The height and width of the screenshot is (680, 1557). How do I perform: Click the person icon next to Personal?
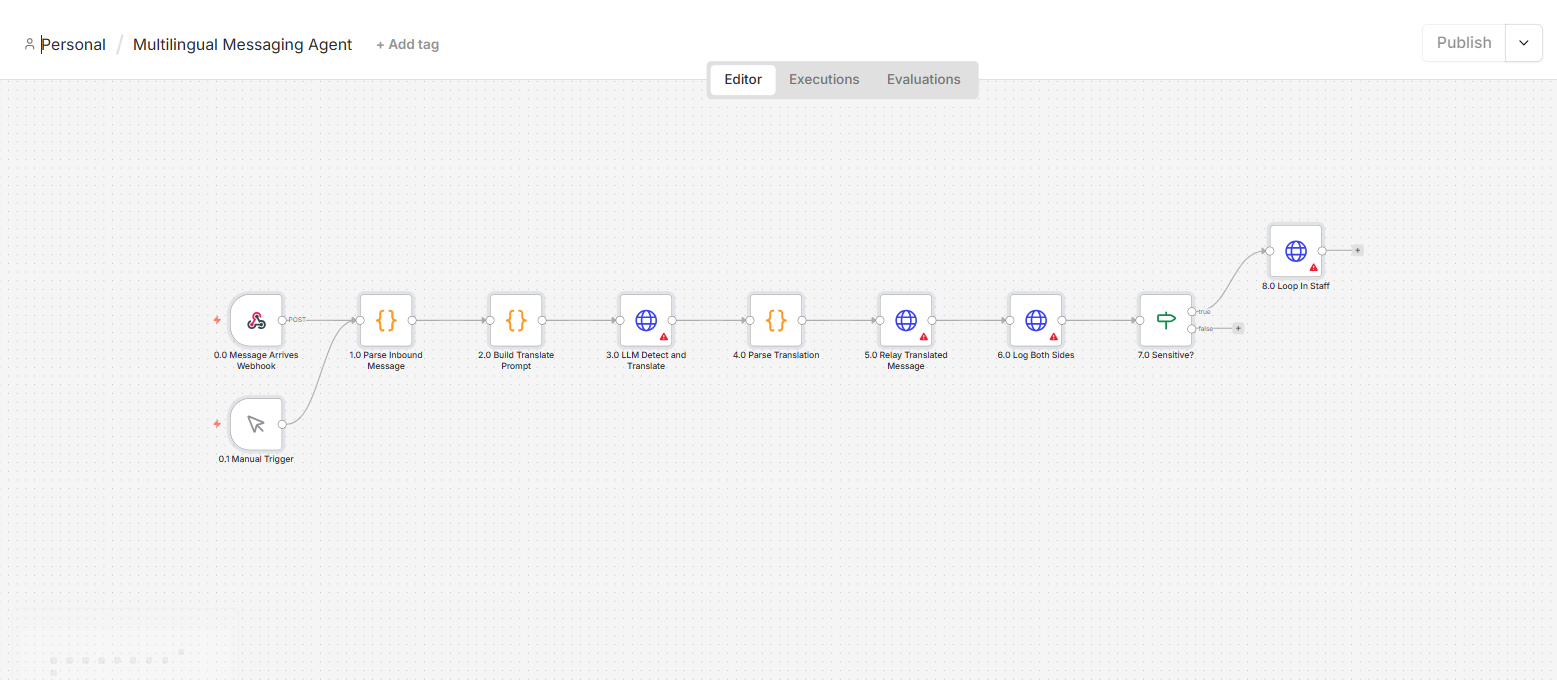(30, 44)
